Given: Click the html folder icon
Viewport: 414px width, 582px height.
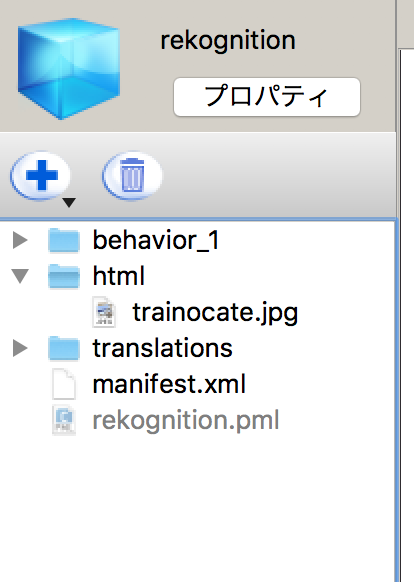Looking at the screenshot, I should pos(64,276).
